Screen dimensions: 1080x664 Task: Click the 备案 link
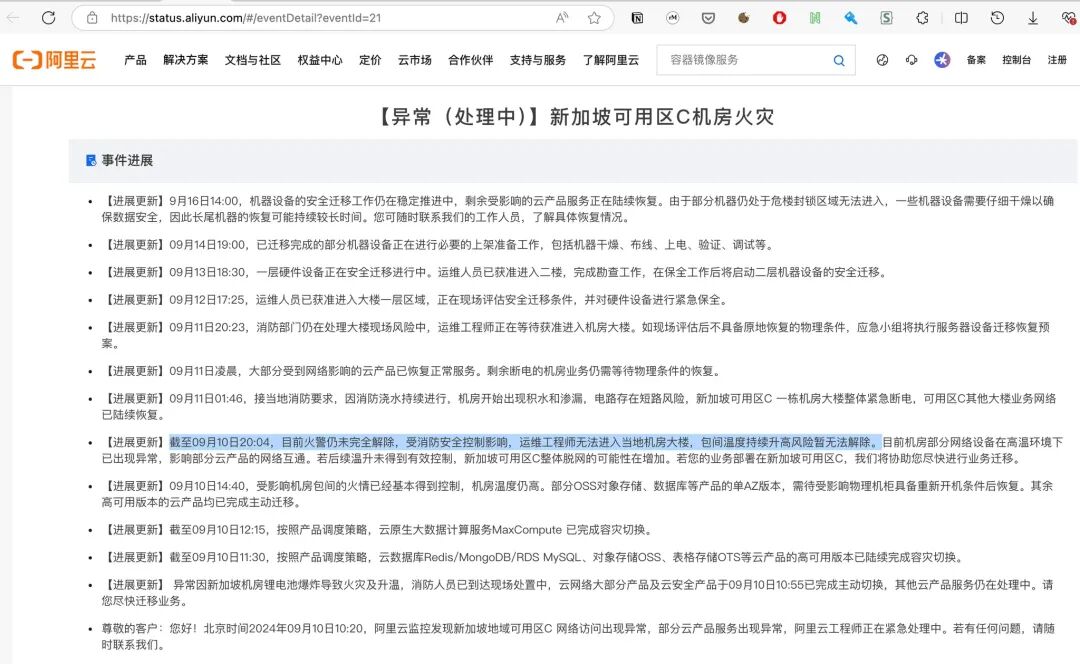pos(976,60)
